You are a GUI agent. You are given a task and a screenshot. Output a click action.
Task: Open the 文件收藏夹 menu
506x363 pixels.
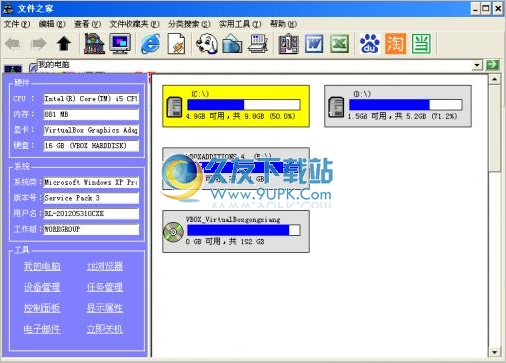pyautogui.click(x=135, y=24)
